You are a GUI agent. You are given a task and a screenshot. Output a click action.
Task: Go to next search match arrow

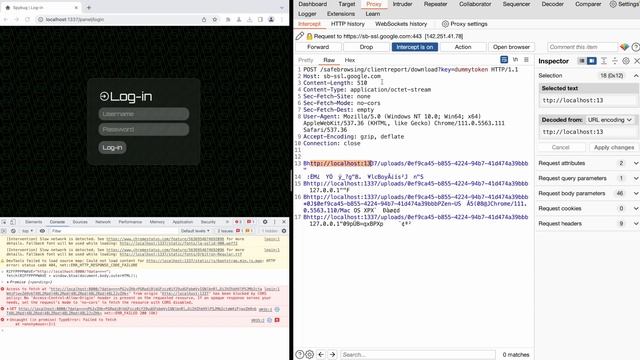(x=332, y=354)
